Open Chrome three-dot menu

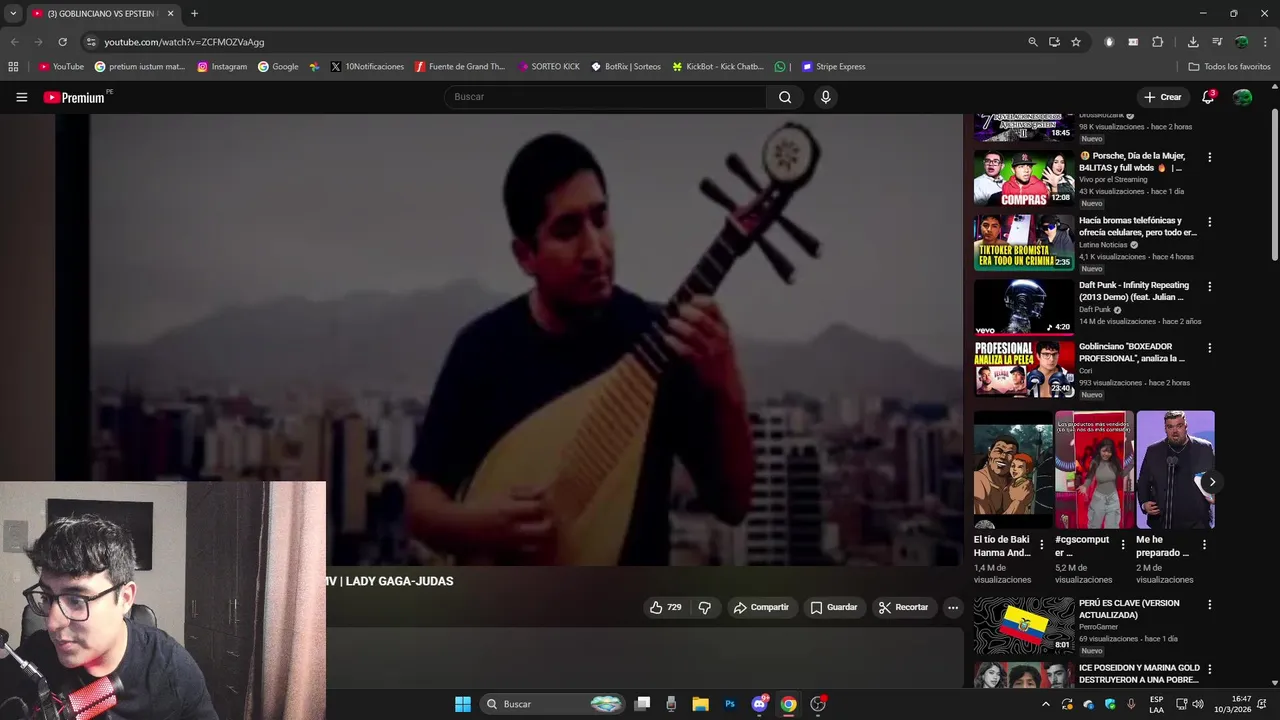1266,42
